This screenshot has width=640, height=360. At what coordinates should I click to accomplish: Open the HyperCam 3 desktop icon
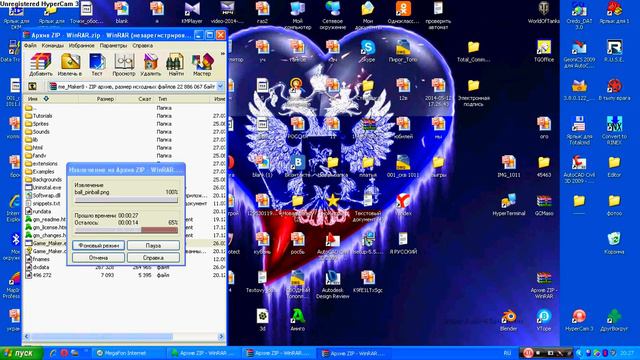579,320
